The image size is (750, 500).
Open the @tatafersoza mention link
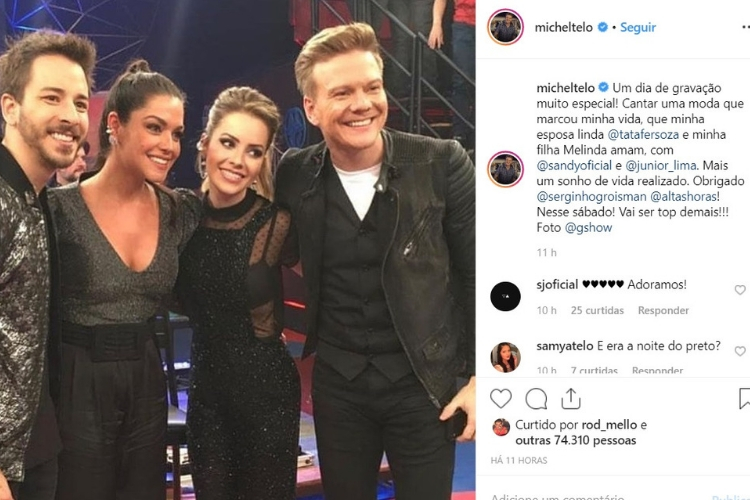click(x=643, y=134)
